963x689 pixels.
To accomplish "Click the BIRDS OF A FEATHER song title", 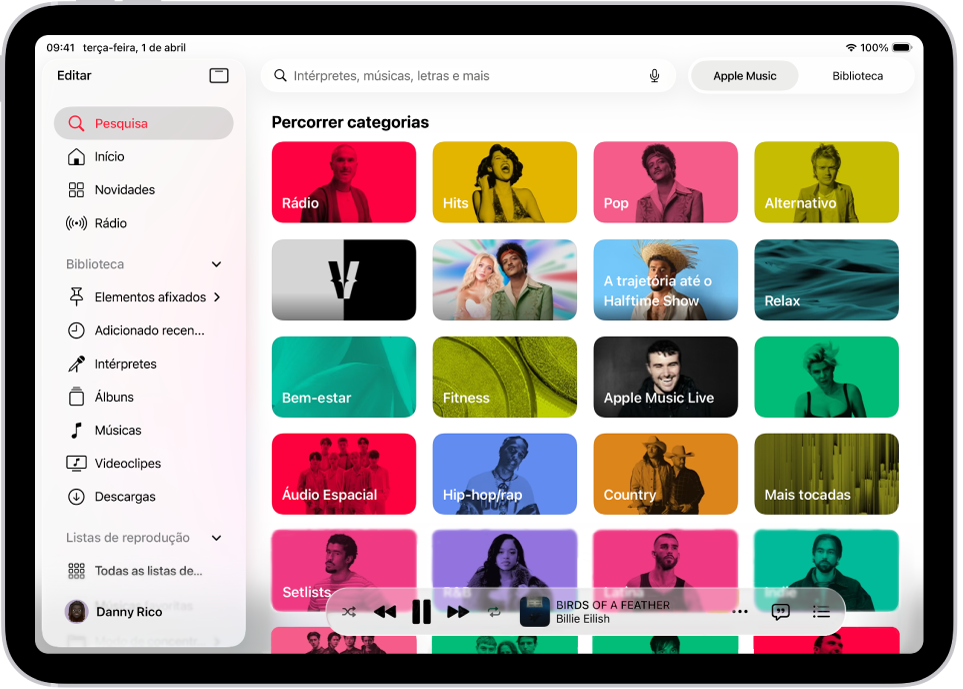I will [612, 605].
